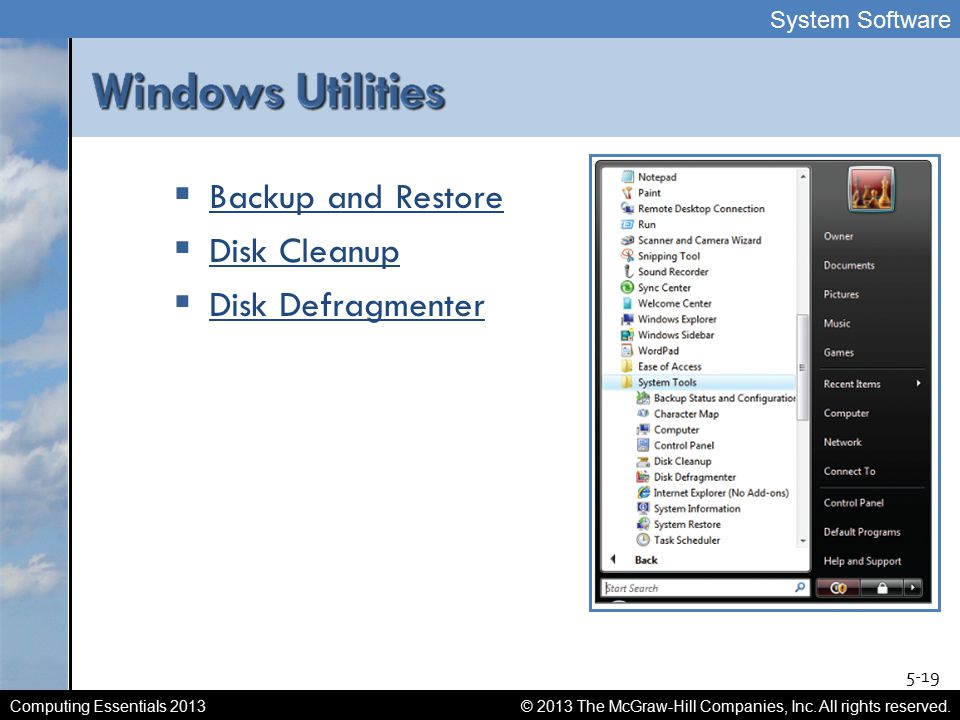Click the search magnifier icon
This screenshot has width=960, height=720.
coord(800,588)
